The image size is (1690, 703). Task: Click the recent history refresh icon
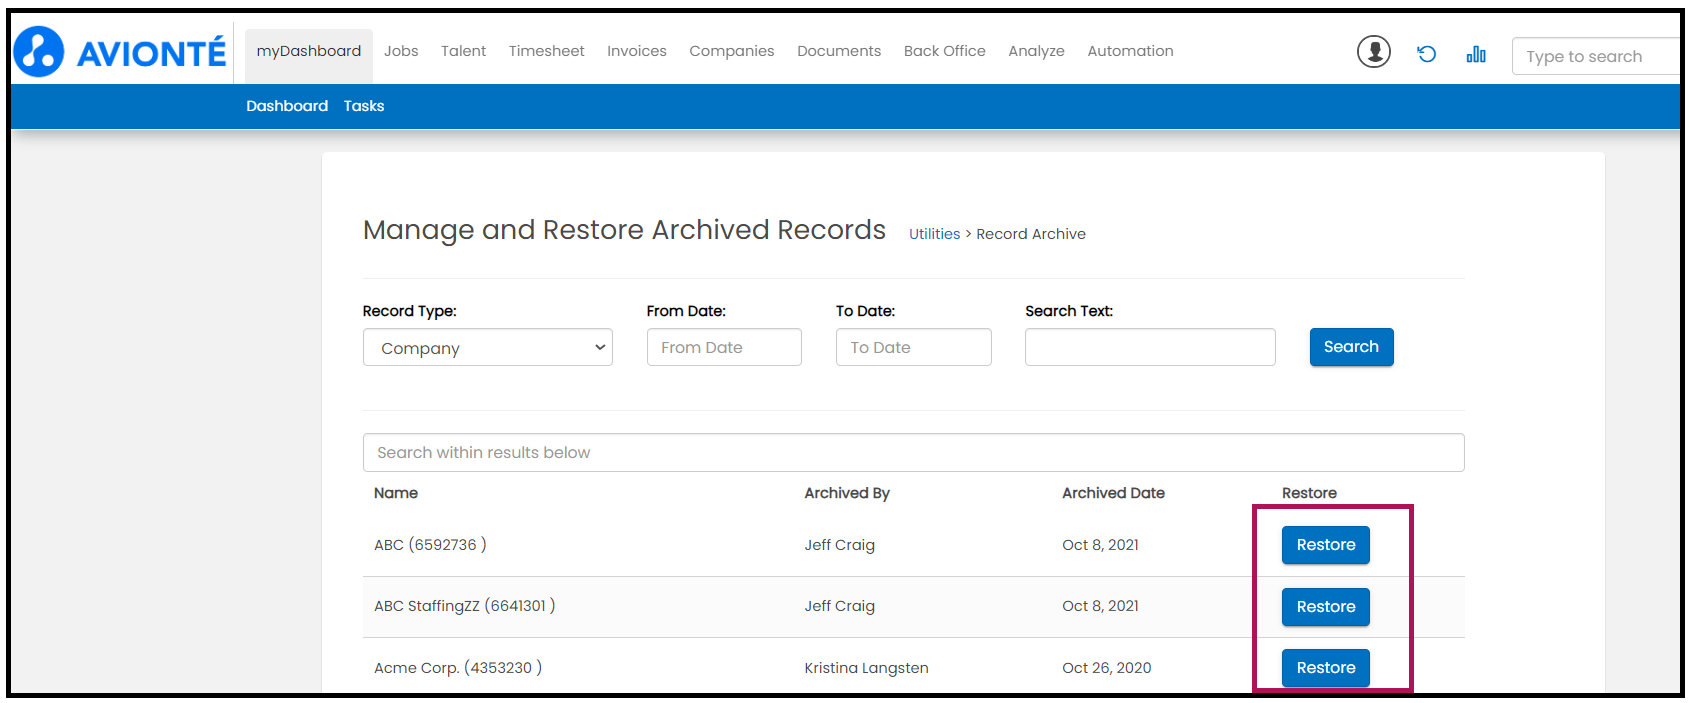pos(1426,54)
